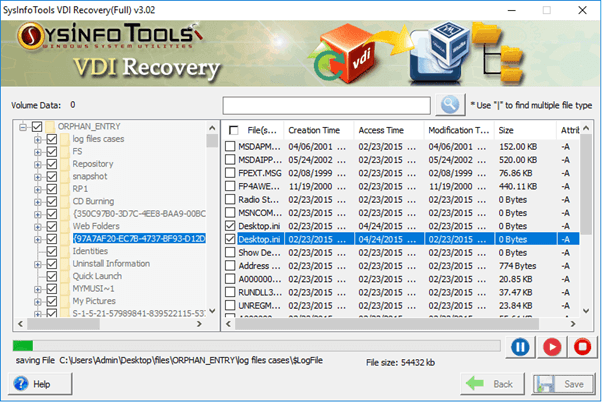
Task: Select the UNREGM file row
Action: (402, 306)
